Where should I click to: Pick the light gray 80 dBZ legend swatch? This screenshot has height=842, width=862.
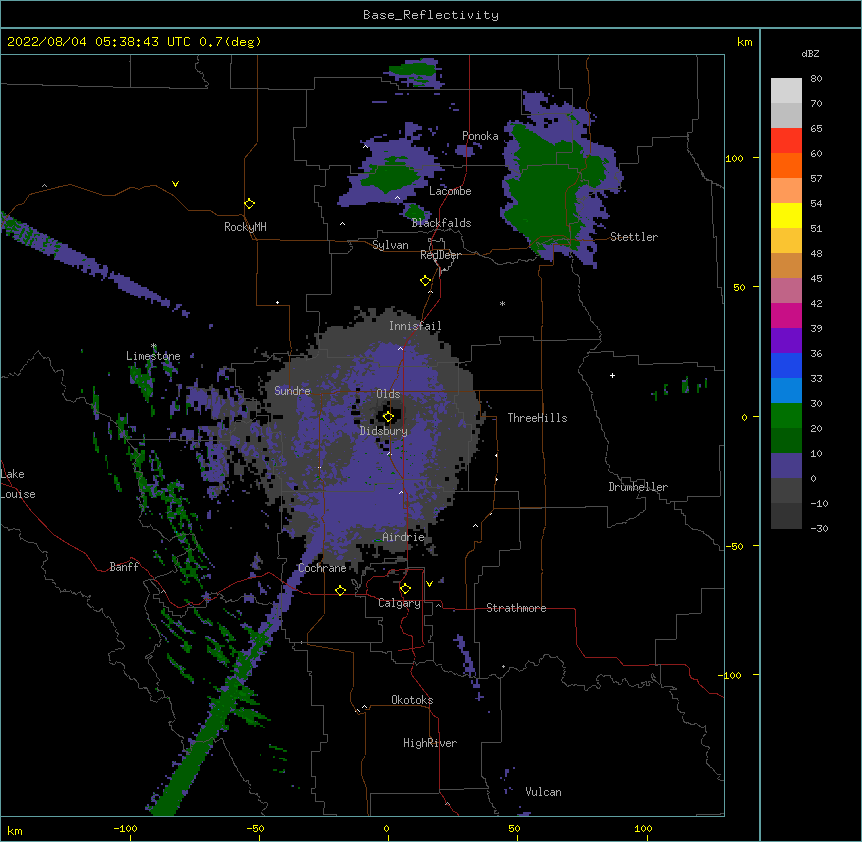click(786, 91)
